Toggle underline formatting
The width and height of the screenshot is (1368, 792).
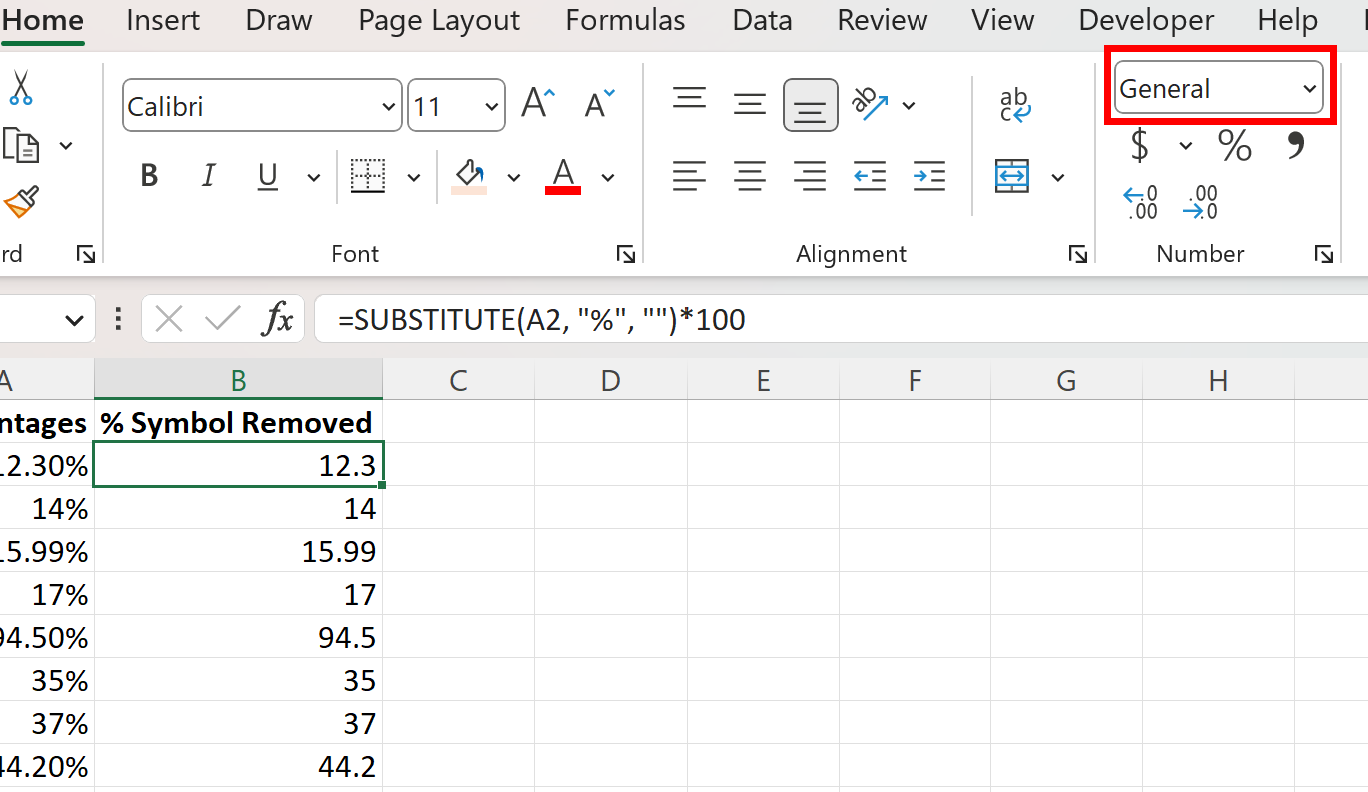(266, 175)
